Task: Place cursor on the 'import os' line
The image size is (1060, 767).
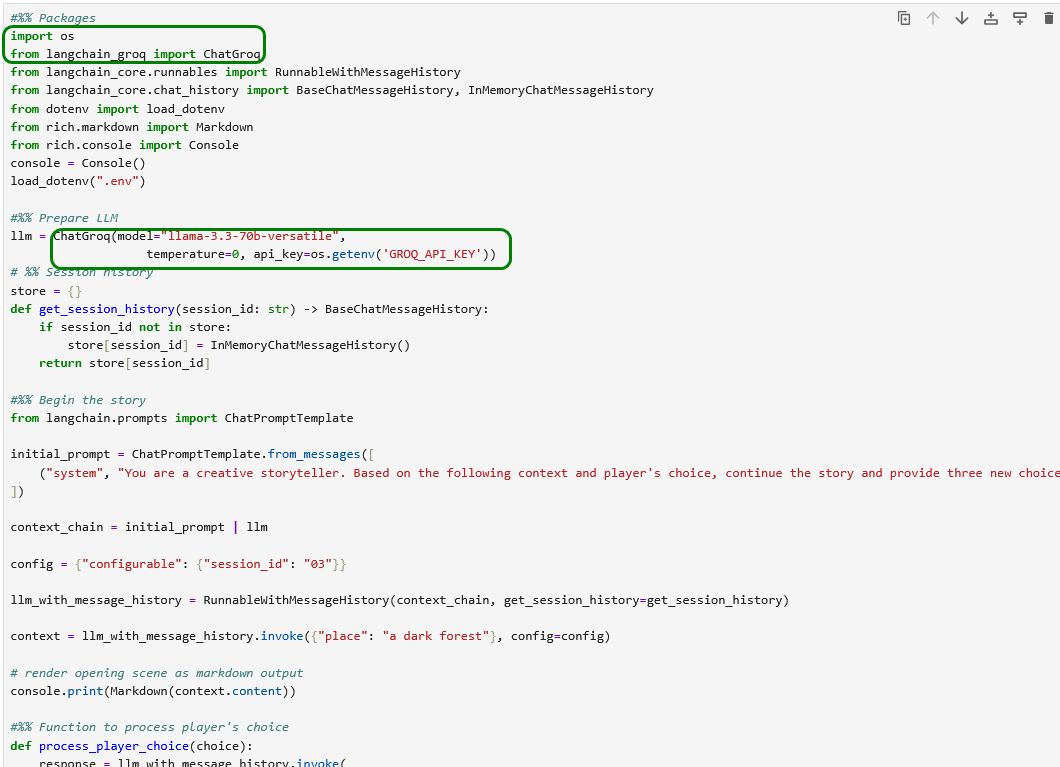Action: coord(42,36)
